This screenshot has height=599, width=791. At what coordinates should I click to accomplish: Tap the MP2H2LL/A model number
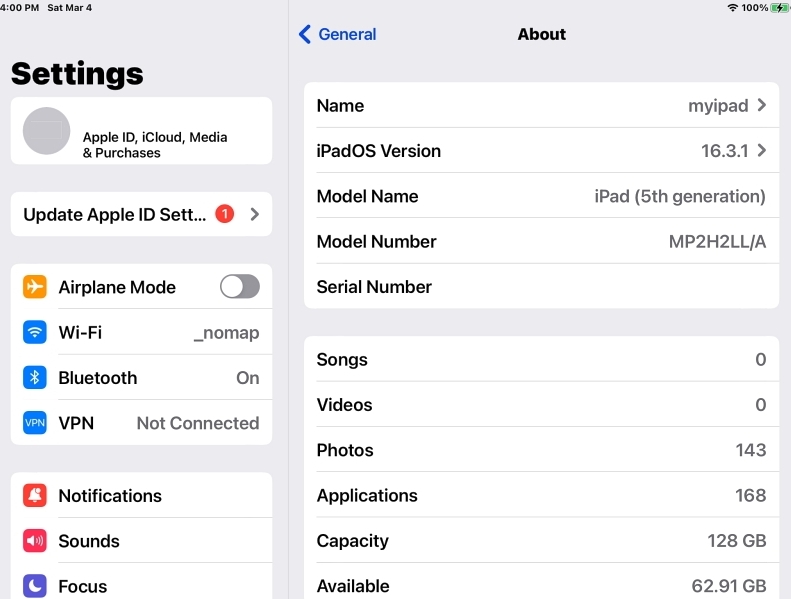tap(717, 242)
